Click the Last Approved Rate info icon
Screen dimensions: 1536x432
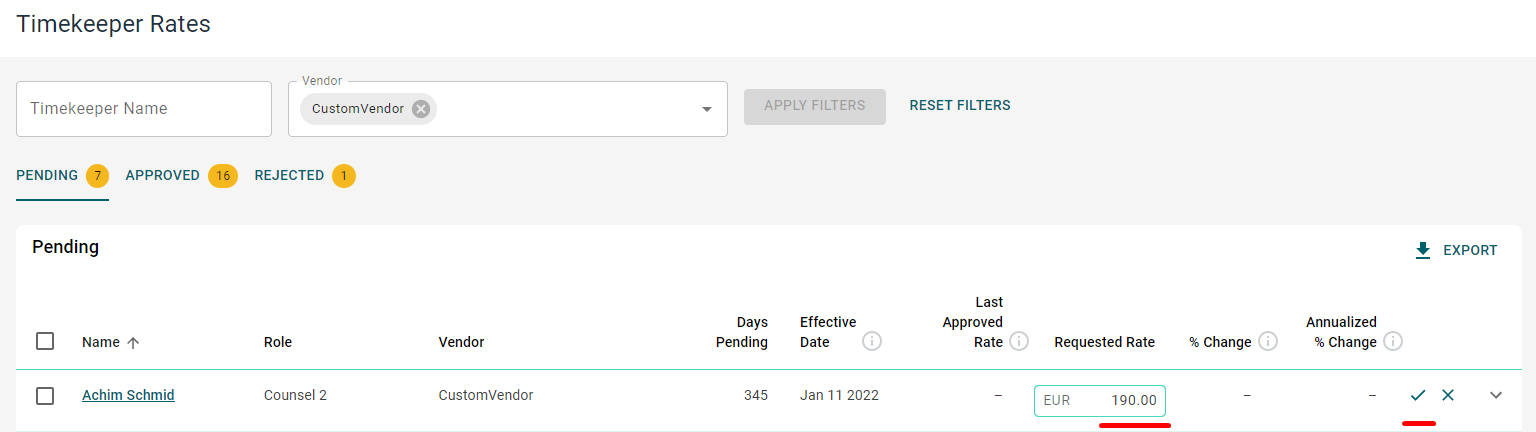tap(1019, 342)
